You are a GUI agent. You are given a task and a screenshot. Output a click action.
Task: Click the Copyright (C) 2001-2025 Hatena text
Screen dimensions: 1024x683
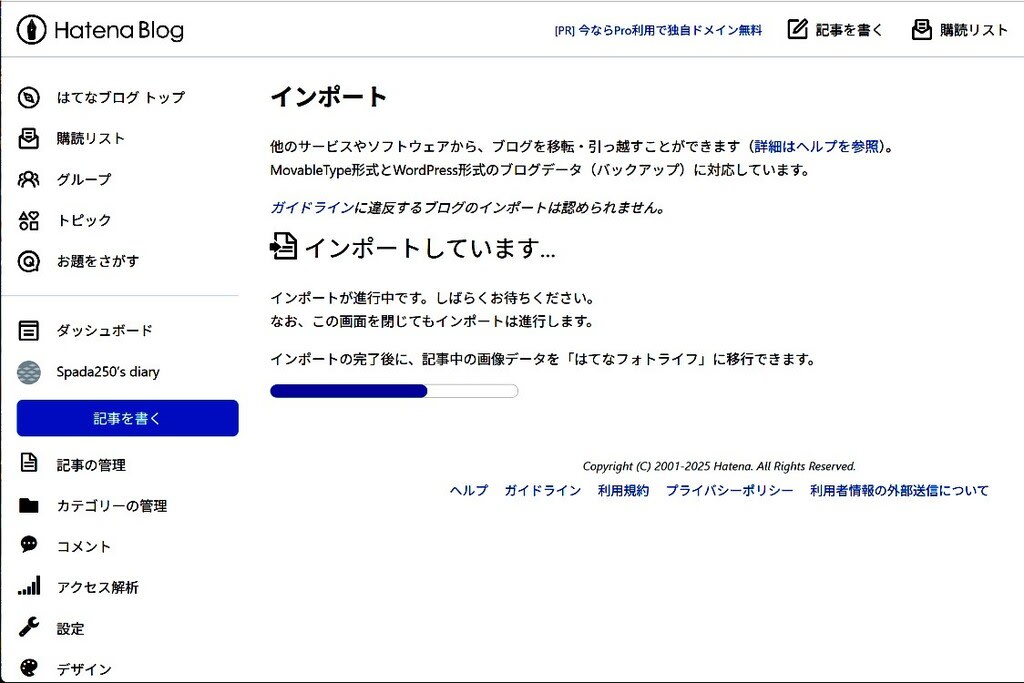click(x=718, y=466)
